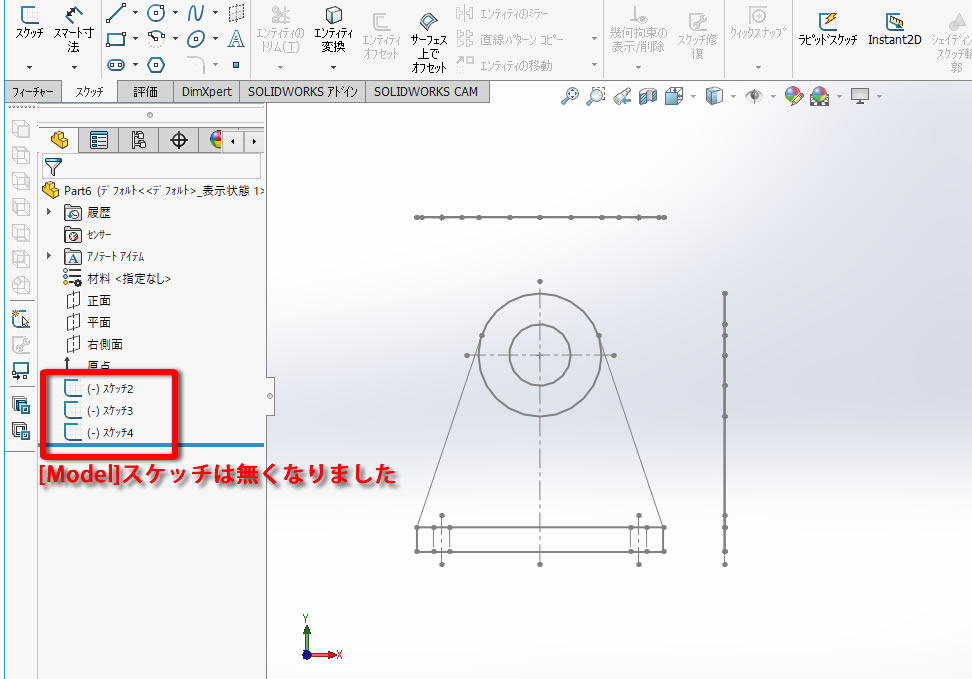
Task: Select the Spline sketch tool
Action: tap(196, 13)
